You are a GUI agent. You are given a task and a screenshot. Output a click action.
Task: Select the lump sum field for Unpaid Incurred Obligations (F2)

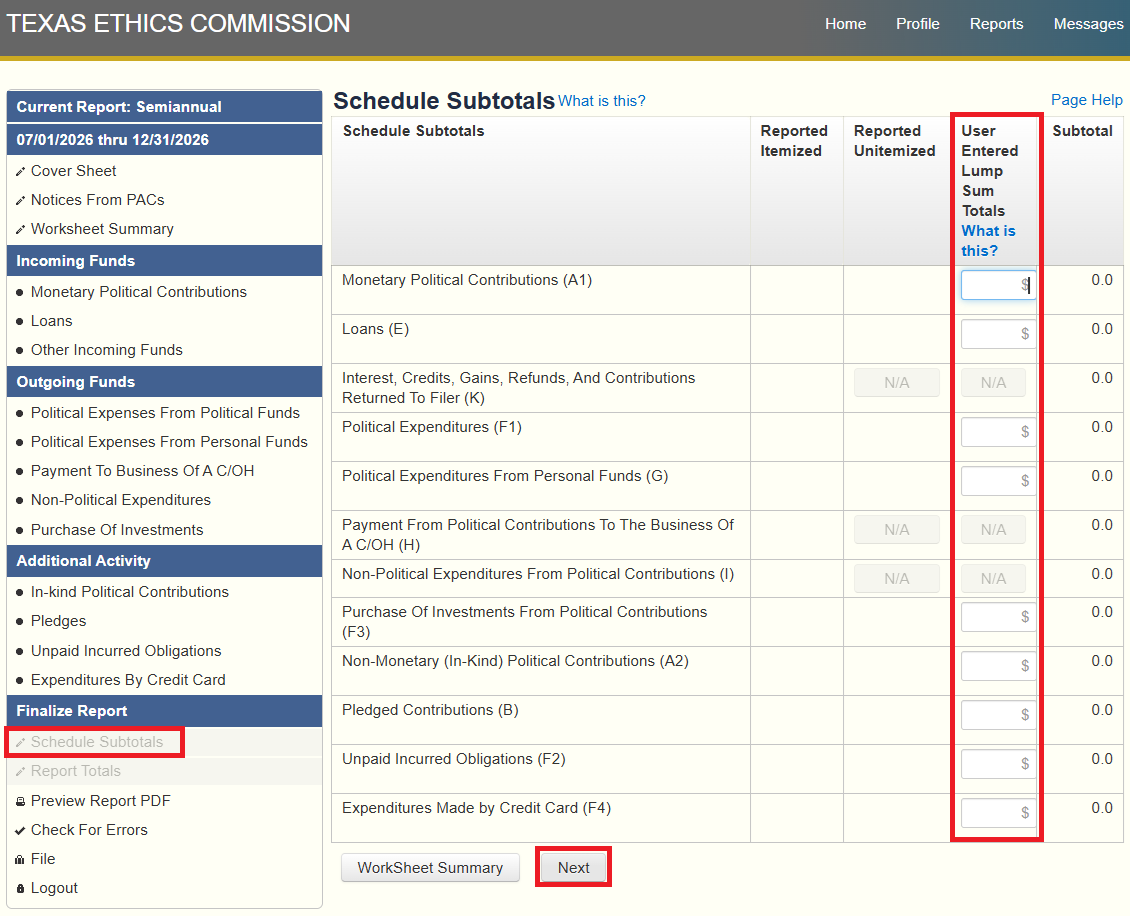[x=998, y=764]
